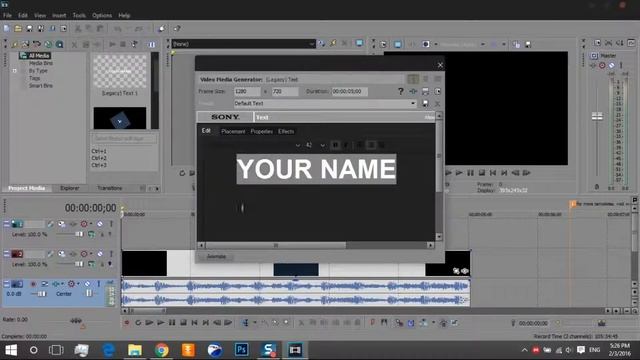The width and height of the screenshot is (640, 360).
Task: Open auto ripple dropdown arrow
Action: coord(433,323)
